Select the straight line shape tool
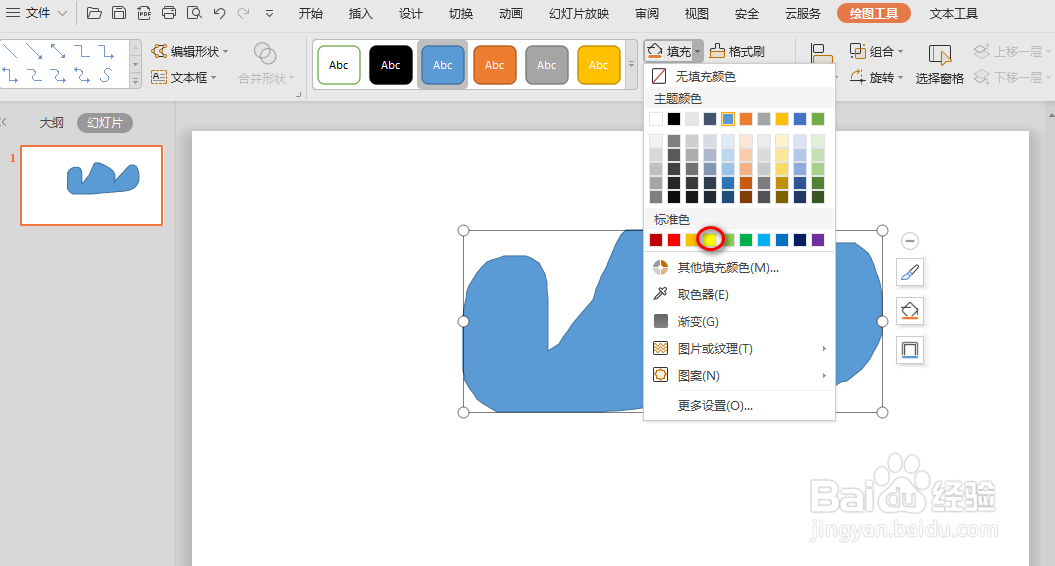This screenshot has height=566, width=1055. tap(10, 50)
